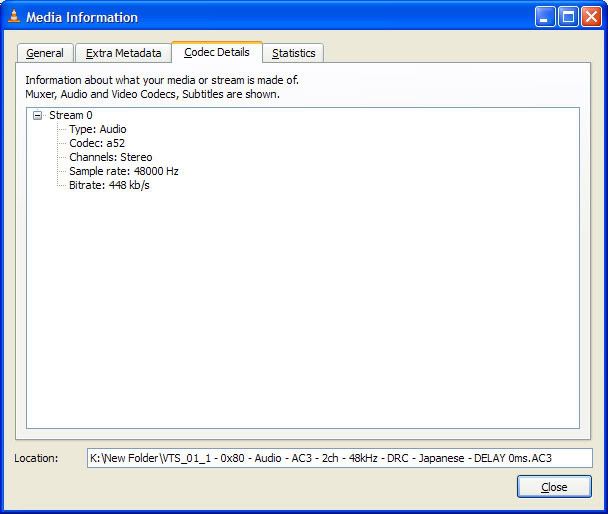Switch to the General tab
The image size is (608, 514).
45,53
